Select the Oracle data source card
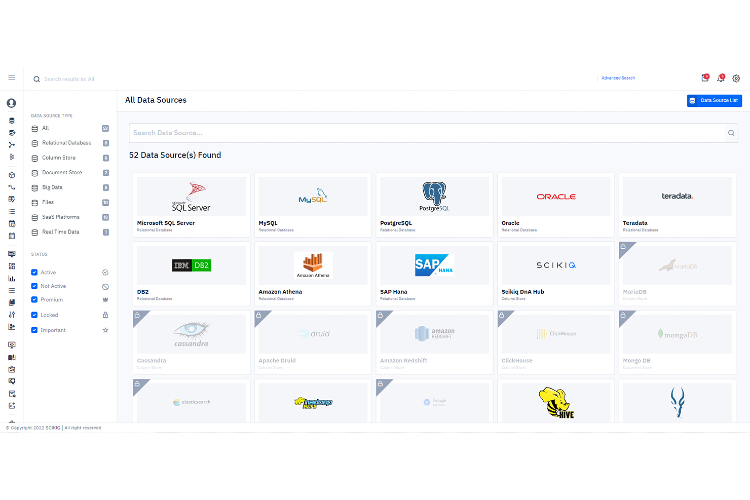The height and width of the screenshot is (500, 750). (556, 205)
